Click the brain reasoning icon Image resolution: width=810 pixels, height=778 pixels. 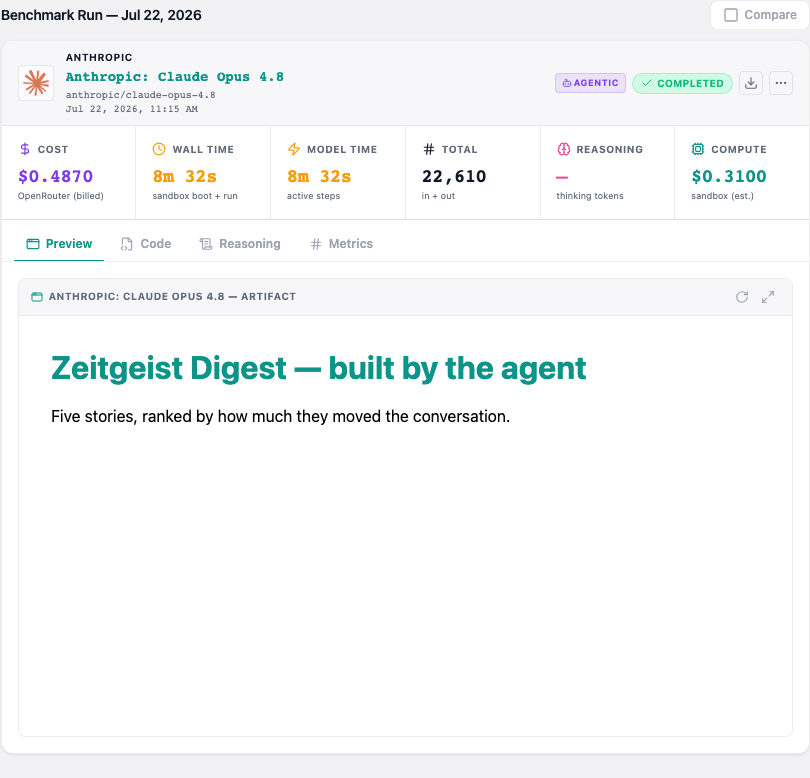[x=564, y=149]
